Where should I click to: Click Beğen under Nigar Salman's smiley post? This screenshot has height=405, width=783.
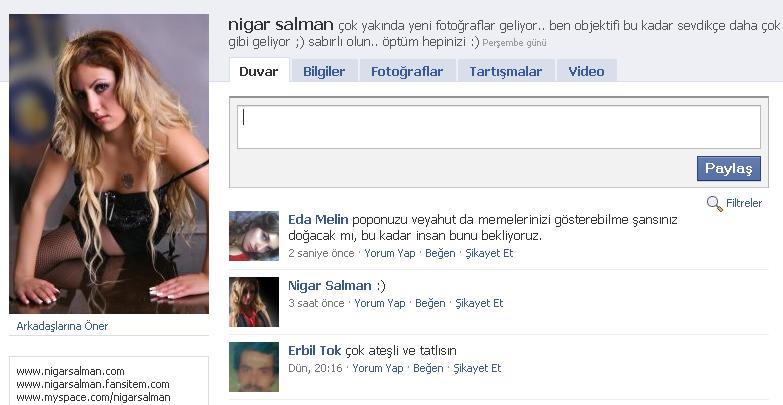(x=430, y=303)
